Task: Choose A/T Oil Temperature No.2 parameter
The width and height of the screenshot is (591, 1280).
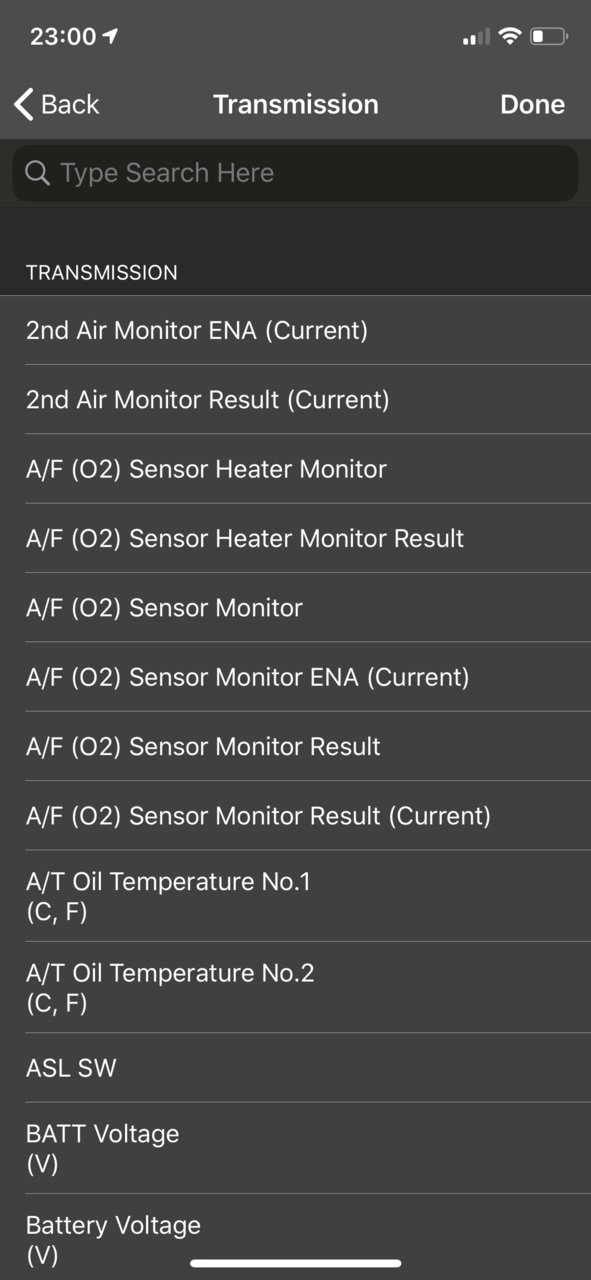Action: click(x=295, y=987)
